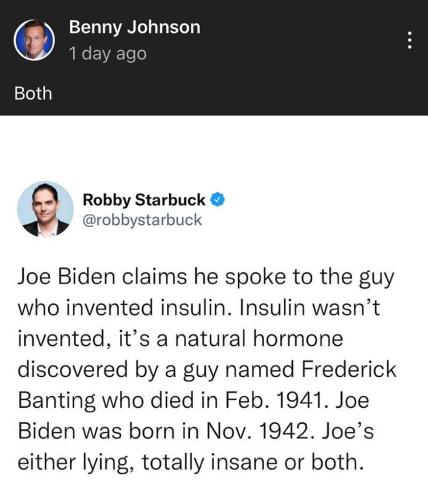Click the word "discovered" in the tweet
Image resolution: width=428 pixels, height=500 pixels.
(x=73, y=369)
